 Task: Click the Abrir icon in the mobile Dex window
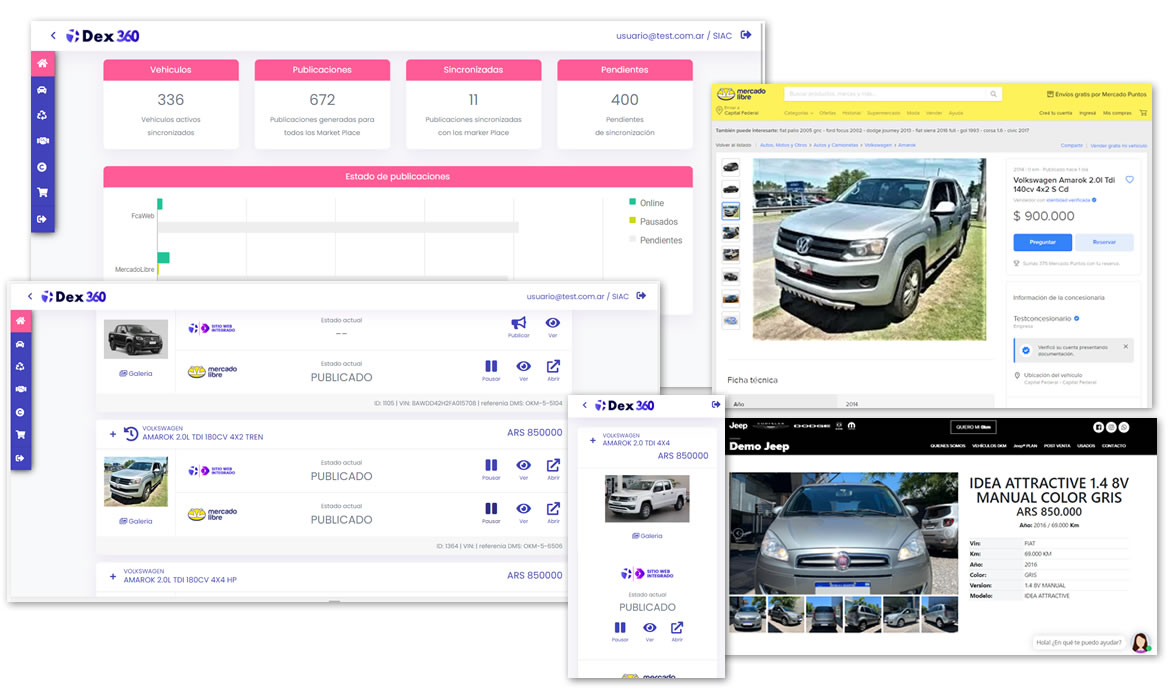coord(677,628)
